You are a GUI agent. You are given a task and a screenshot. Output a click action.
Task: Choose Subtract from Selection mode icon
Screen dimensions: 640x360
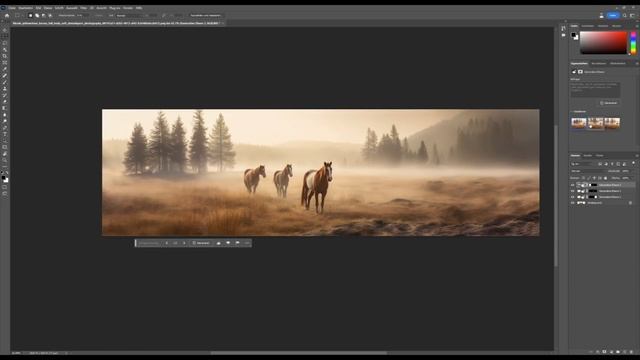[x=44, y=16]
